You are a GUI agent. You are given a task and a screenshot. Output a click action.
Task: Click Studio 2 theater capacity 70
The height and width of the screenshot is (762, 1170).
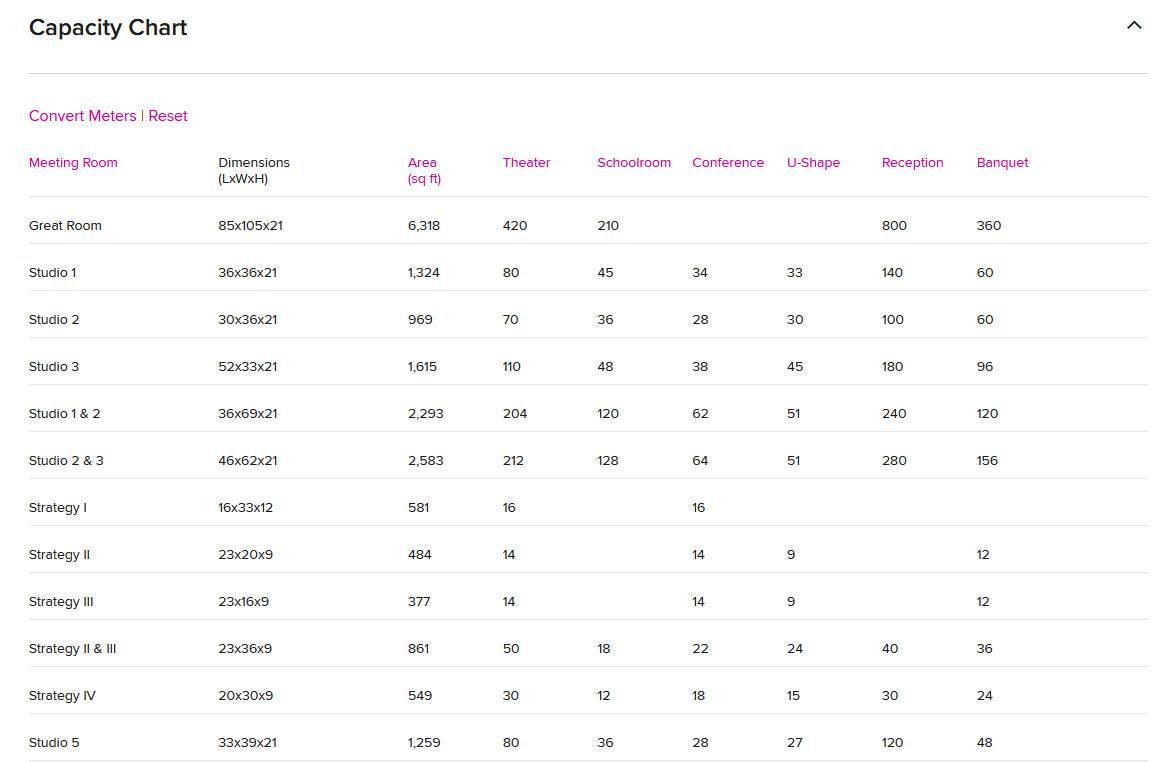(x=510, y=319)
